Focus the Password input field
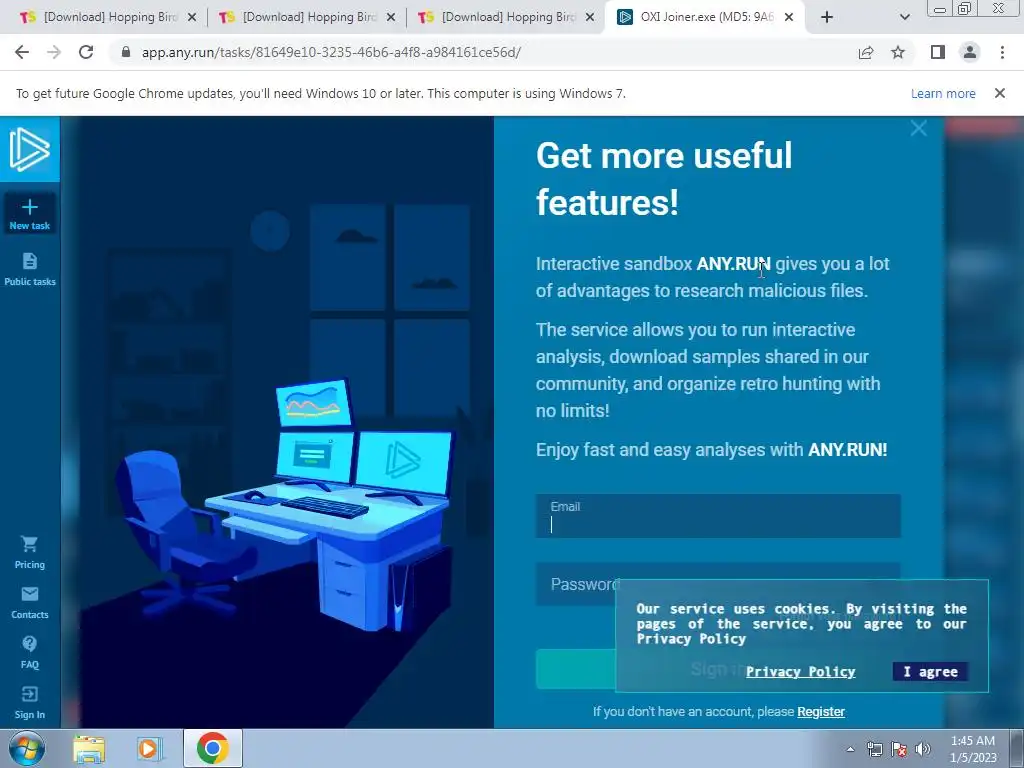 [718, 584]
